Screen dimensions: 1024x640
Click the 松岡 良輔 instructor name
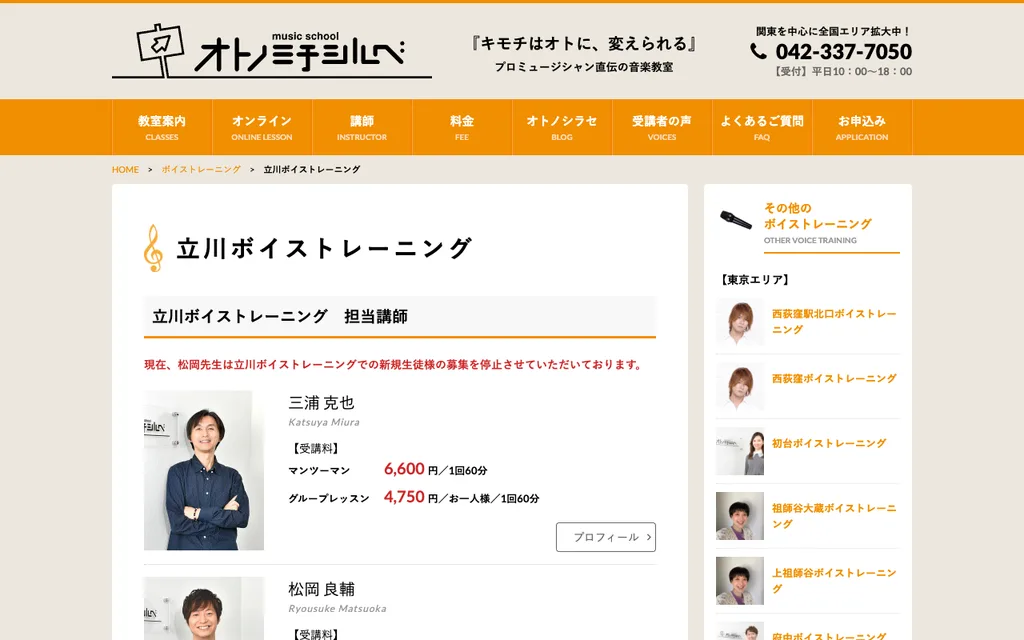[x=321, y=588]
